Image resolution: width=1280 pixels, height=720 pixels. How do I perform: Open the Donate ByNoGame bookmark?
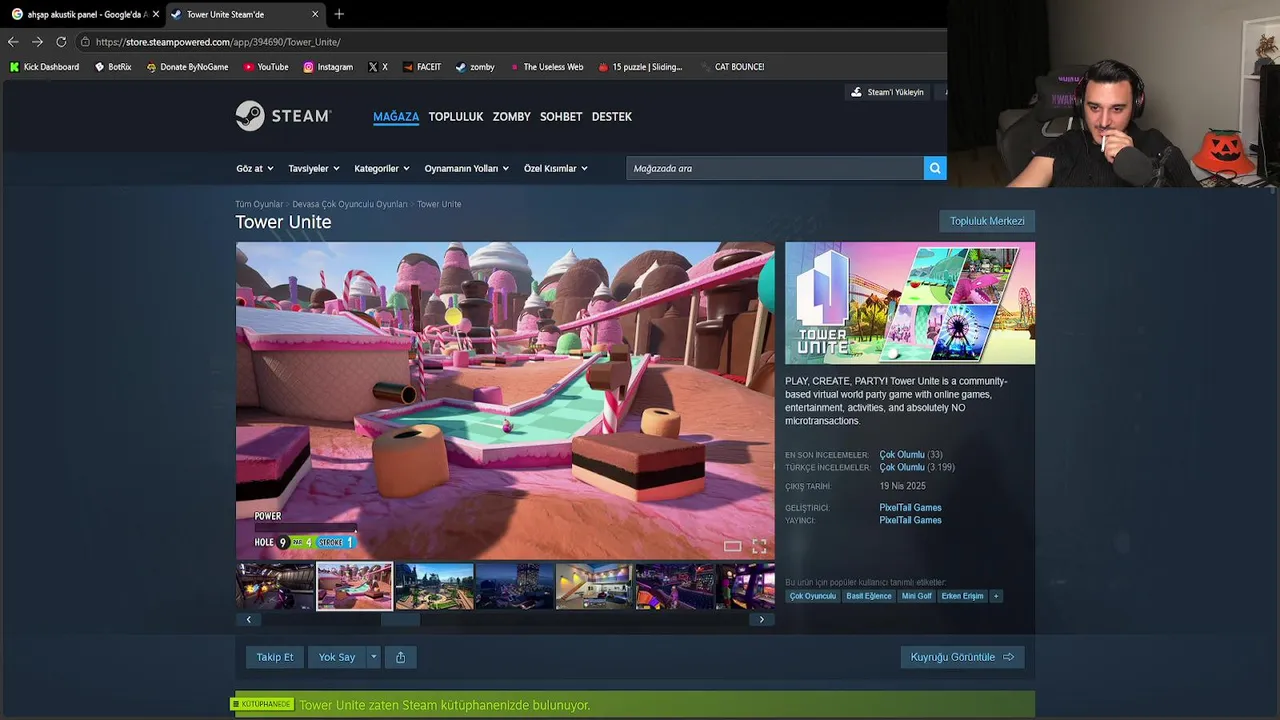(x=187, y=67)
